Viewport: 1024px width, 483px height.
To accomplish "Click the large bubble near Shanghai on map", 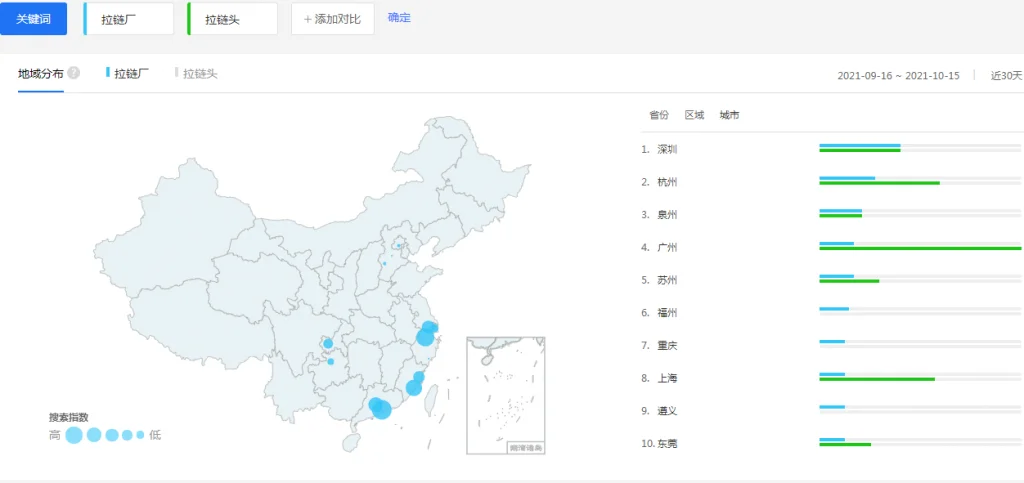I will (426, 337).
